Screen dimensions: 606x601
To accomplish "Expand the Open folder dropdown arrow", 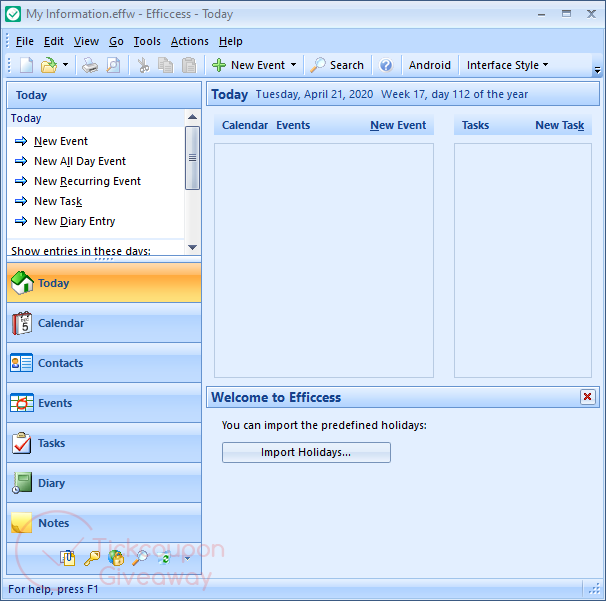I will (x=65, y=65).
